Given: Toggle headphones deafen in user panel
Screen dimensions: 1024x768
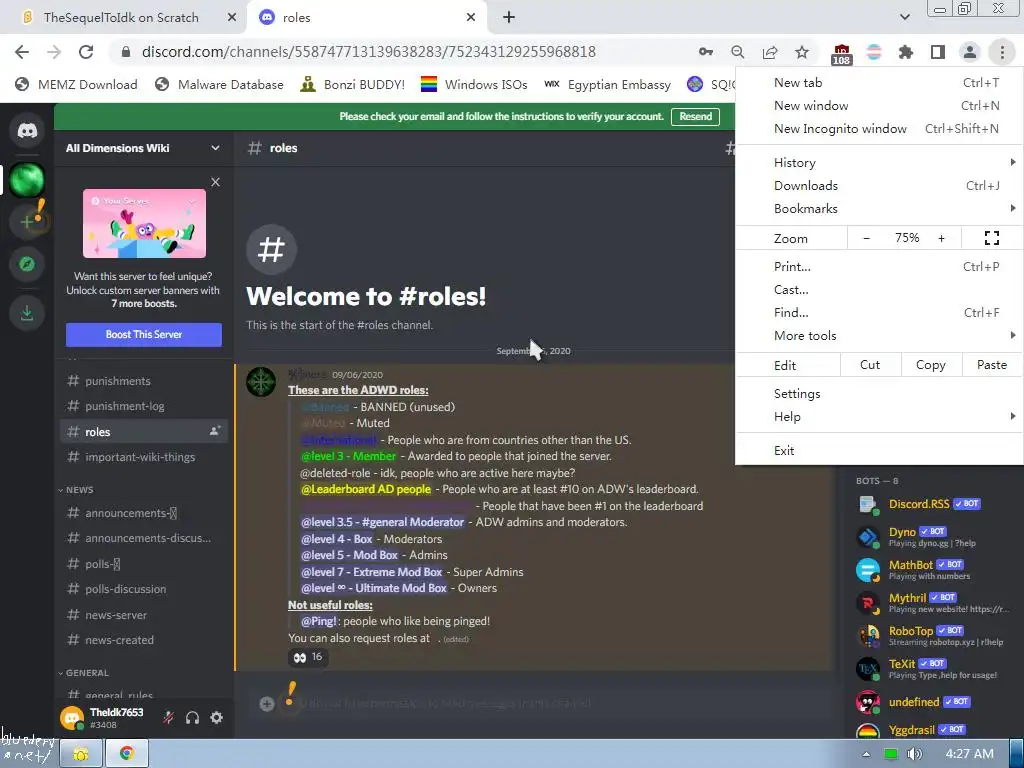Looking at the screenshot, I should (x=192, y=718).
